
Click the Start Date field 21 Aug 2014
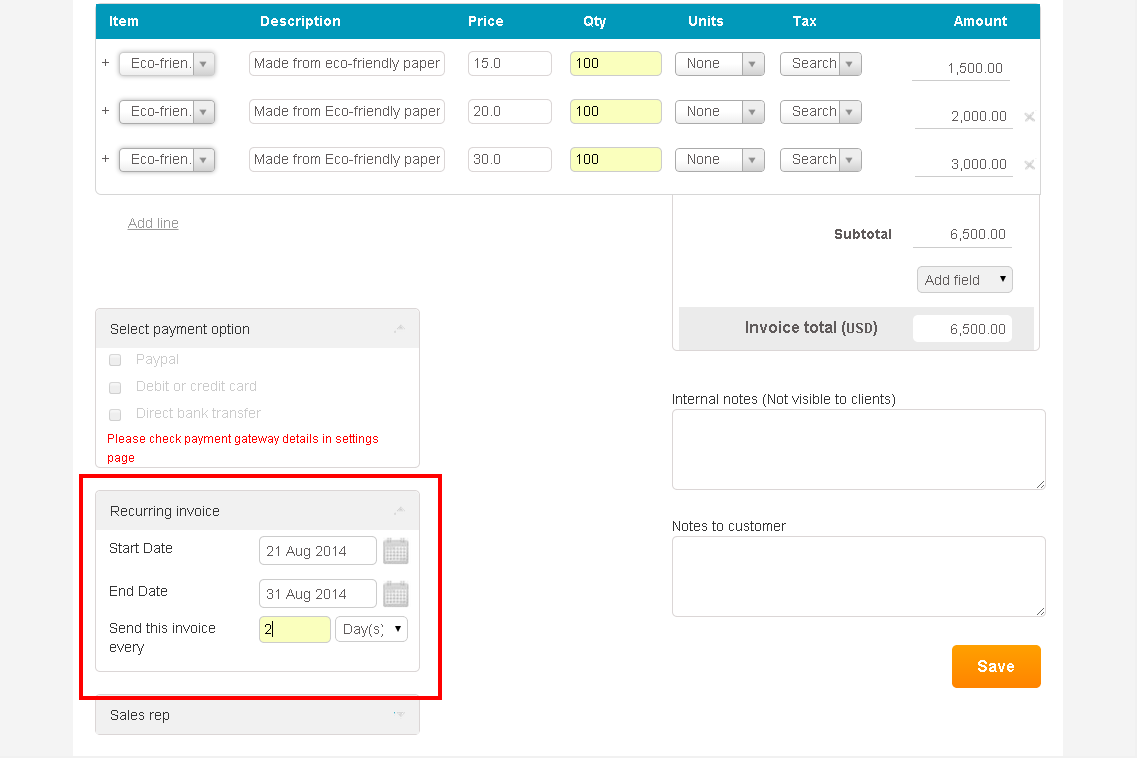tap(318, 551)
